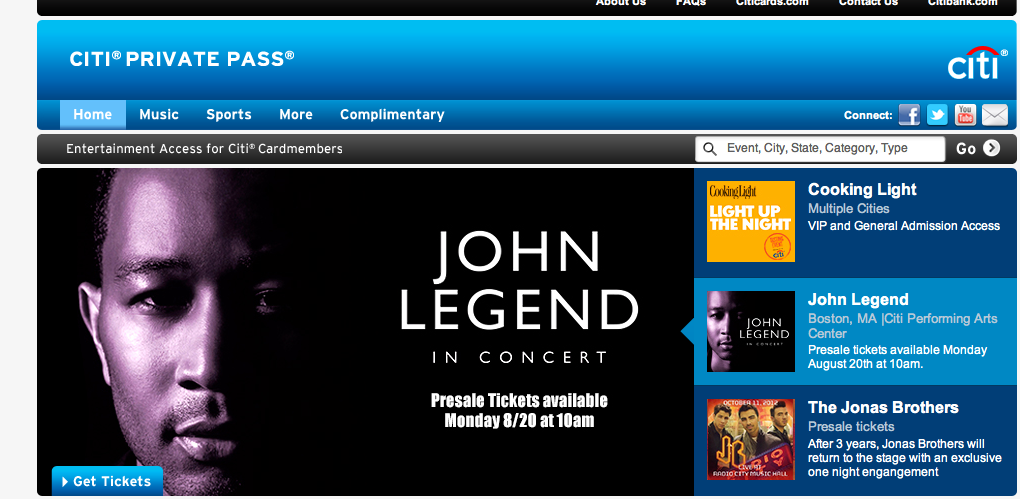
Task: Open The Jonas Brothers event title
Action: pyautogui.click(x=883, y=408)
